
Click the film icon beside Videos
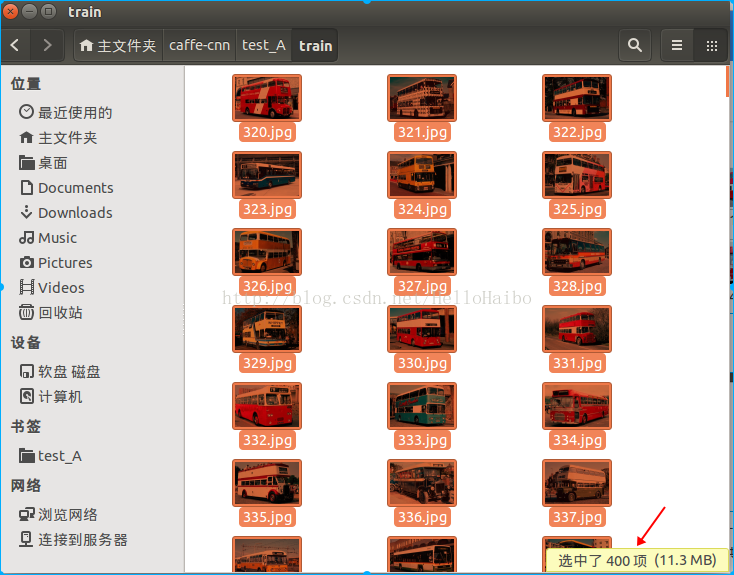point(26,287)
